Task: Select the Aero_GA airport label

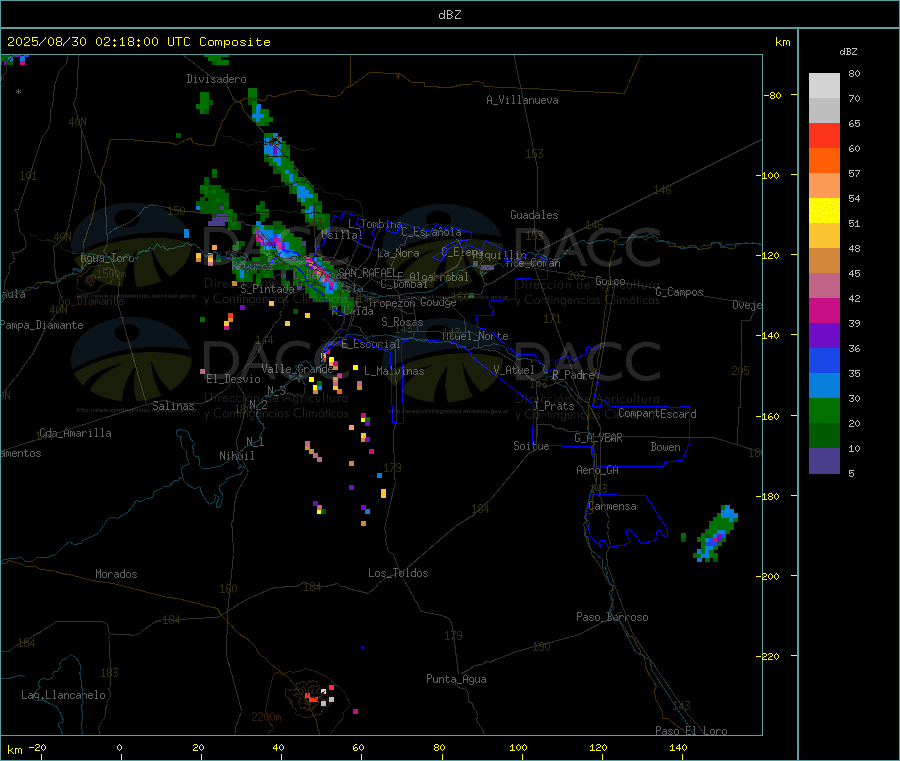Action: (x=598, y=470)
